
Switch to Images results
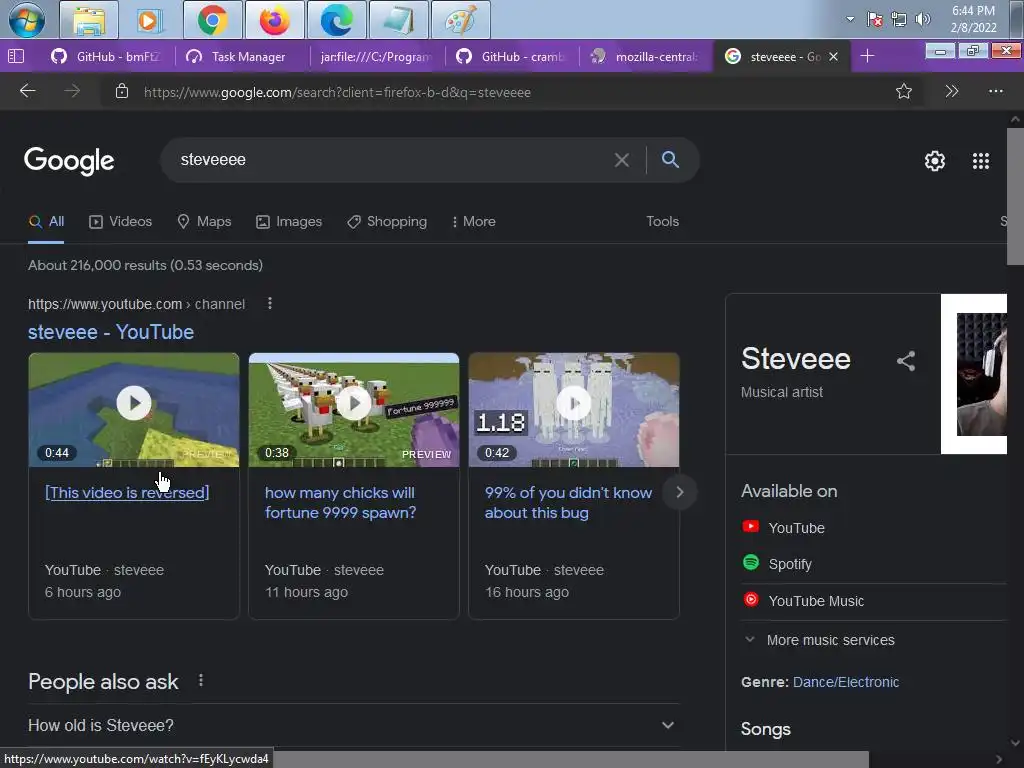click(x=289, y=222)
